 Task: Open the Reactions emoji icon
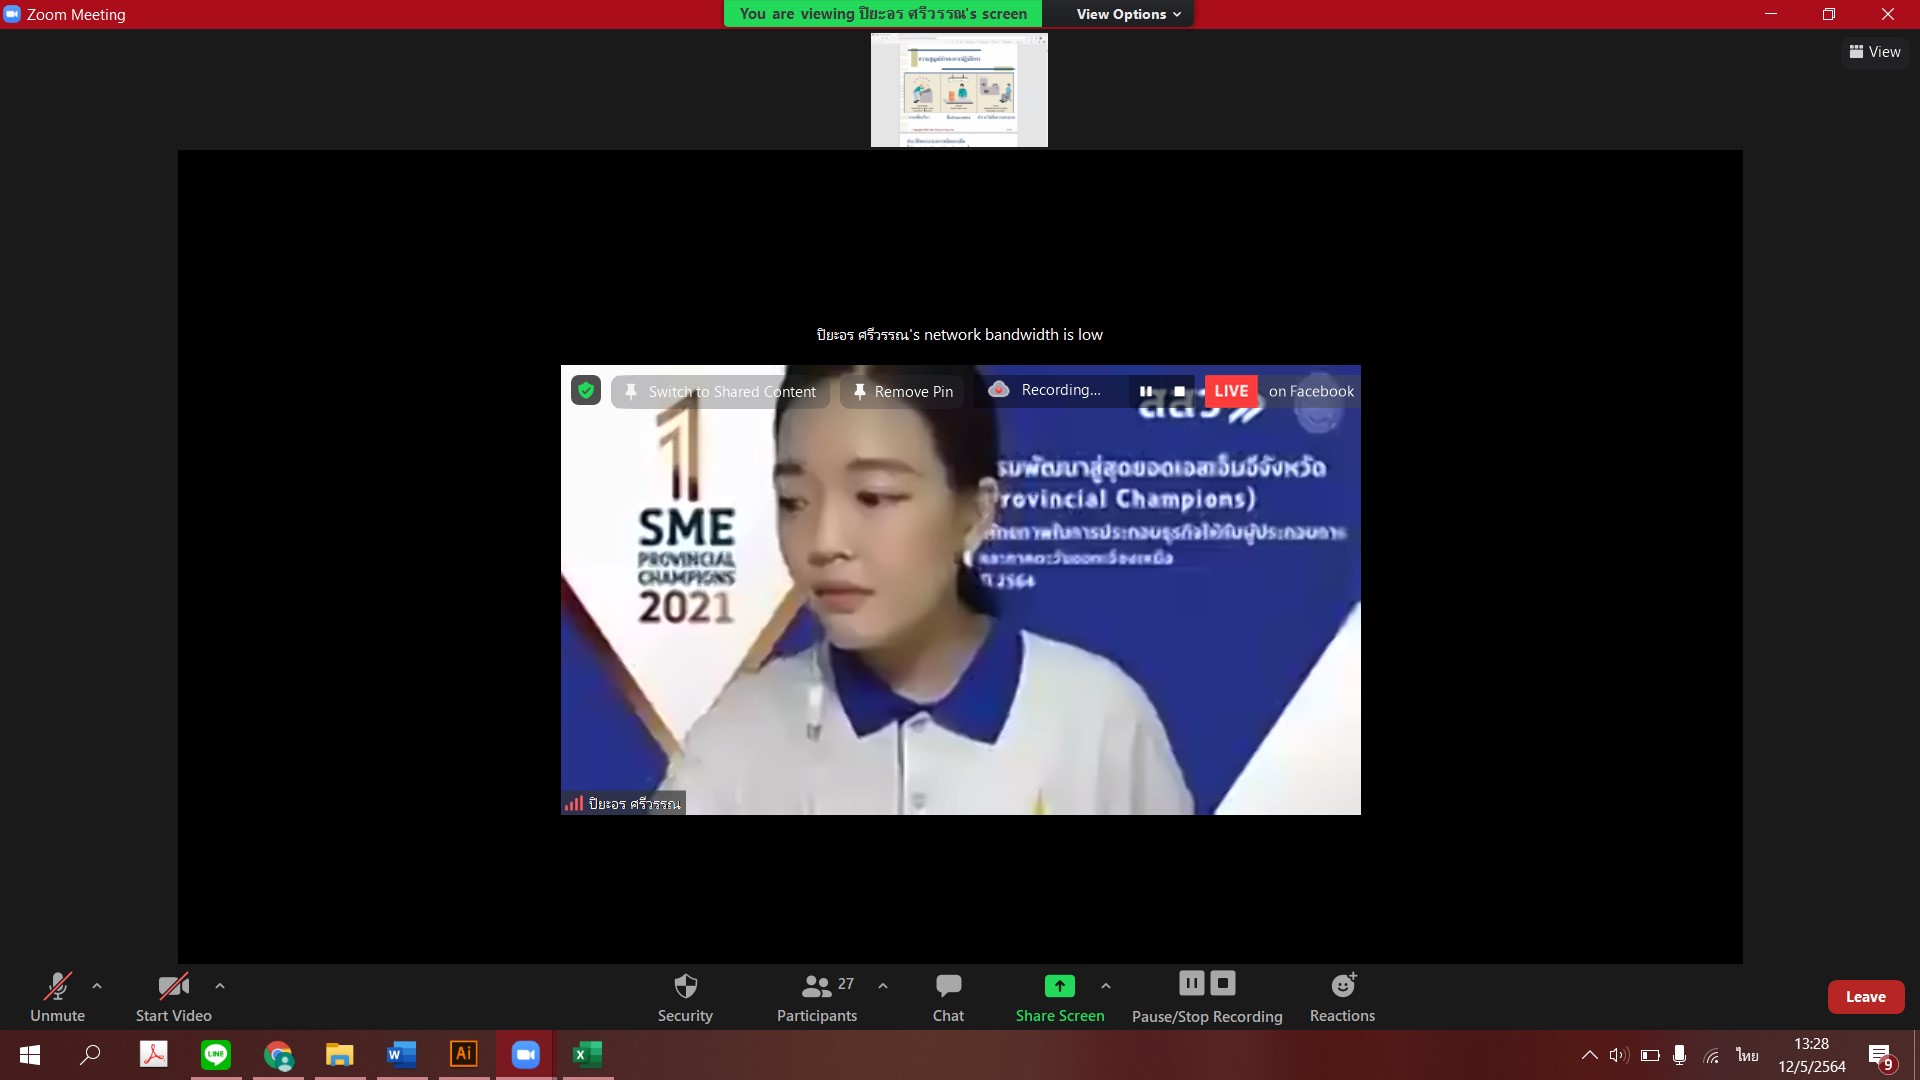point(1342,986)
